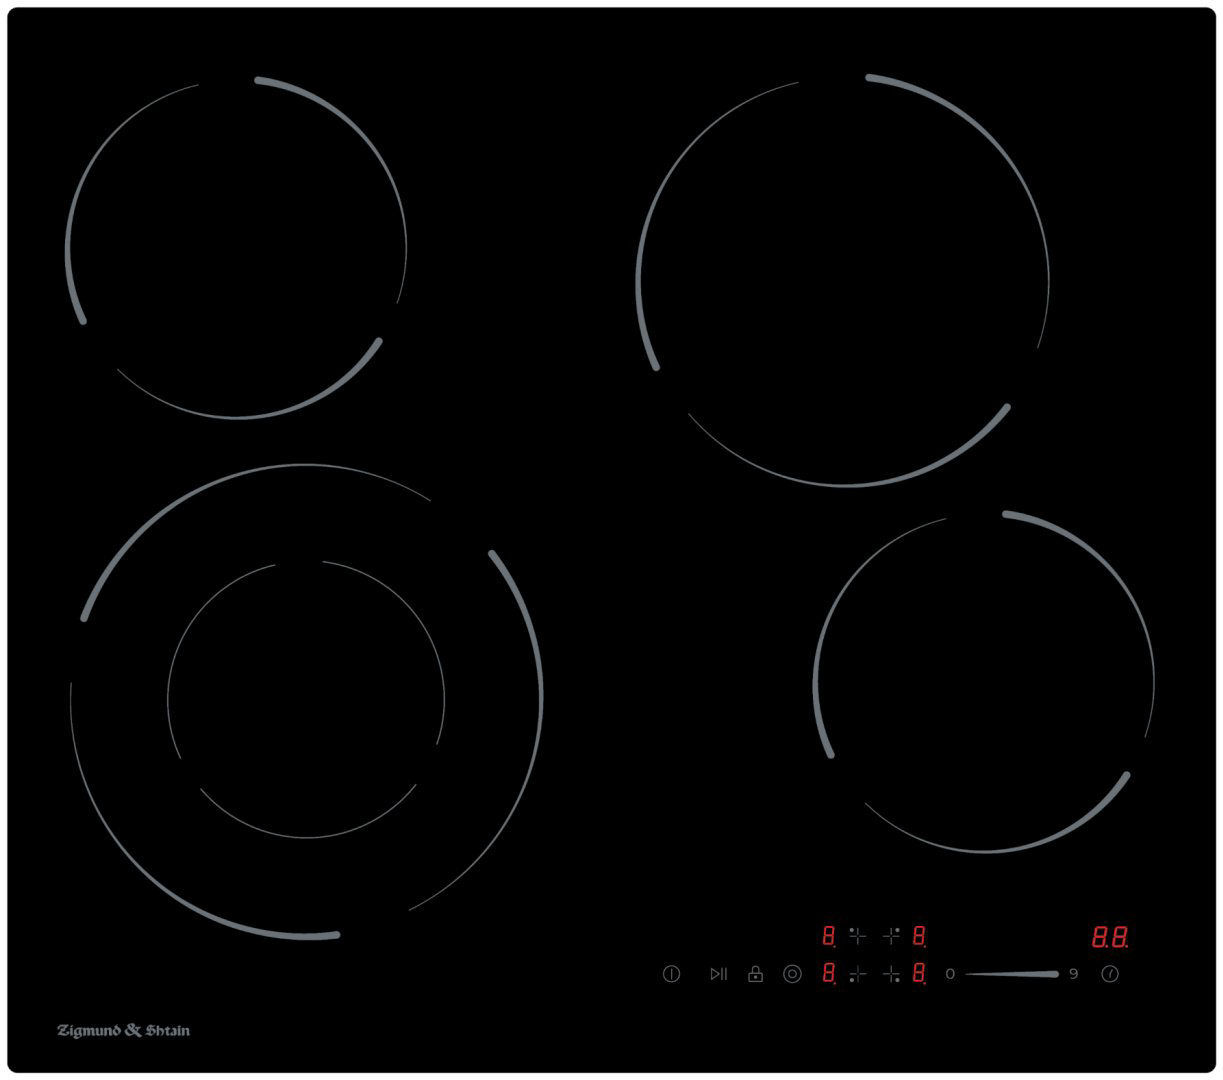Tap the "0" minimum label of slider
Screen dimensions: 1223x1080
click(950, 974)
